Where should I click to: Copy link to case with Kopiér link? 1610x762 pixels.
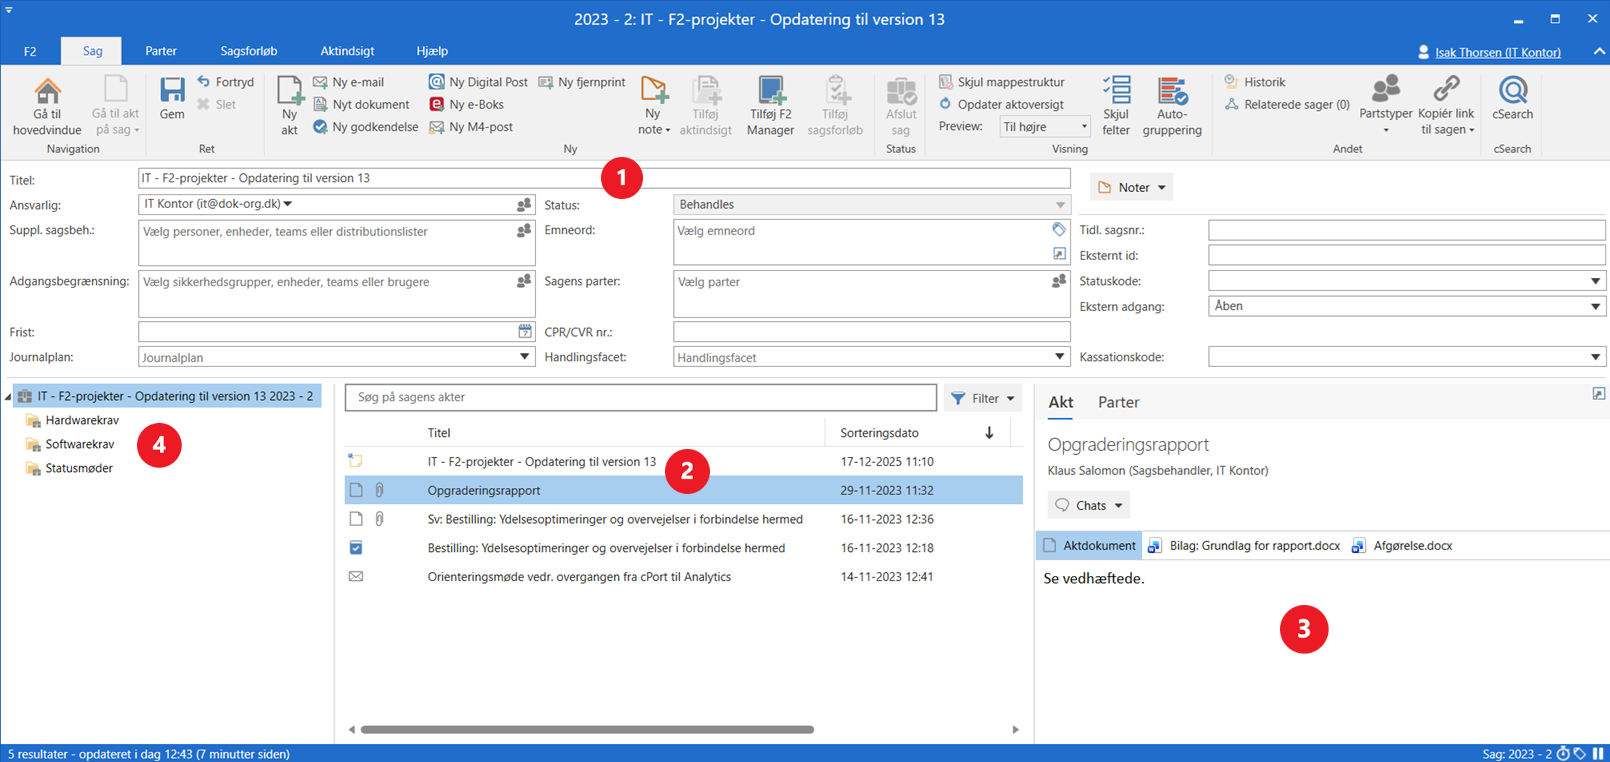click(1446, 104)
